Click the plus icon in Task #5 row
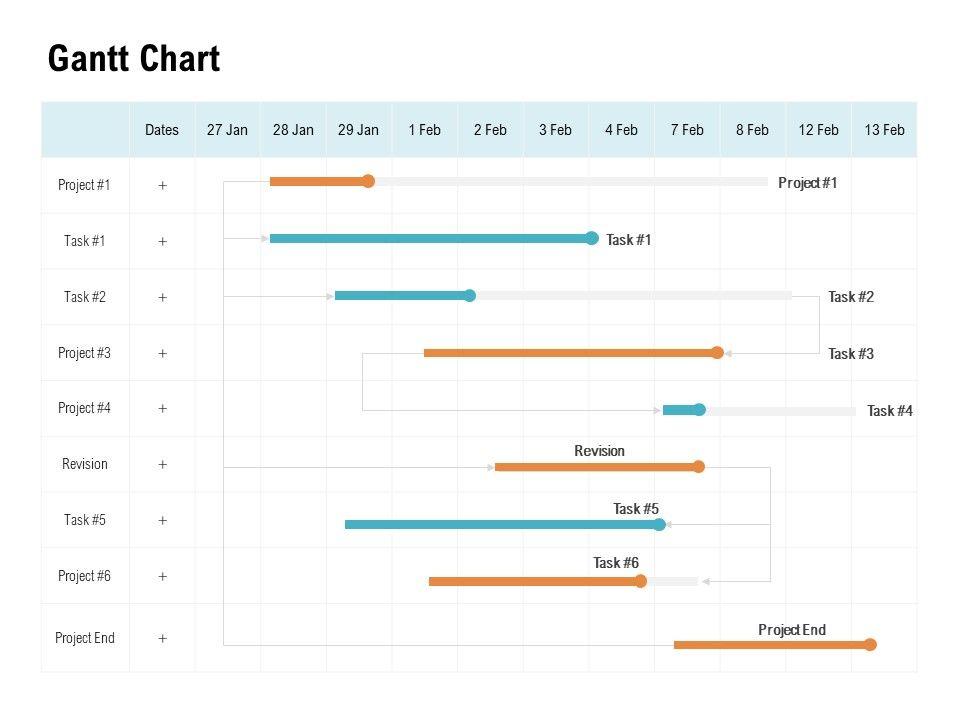The height and width of the screenshot is (720, 960). pyautogui.click(x=162, y=520)
